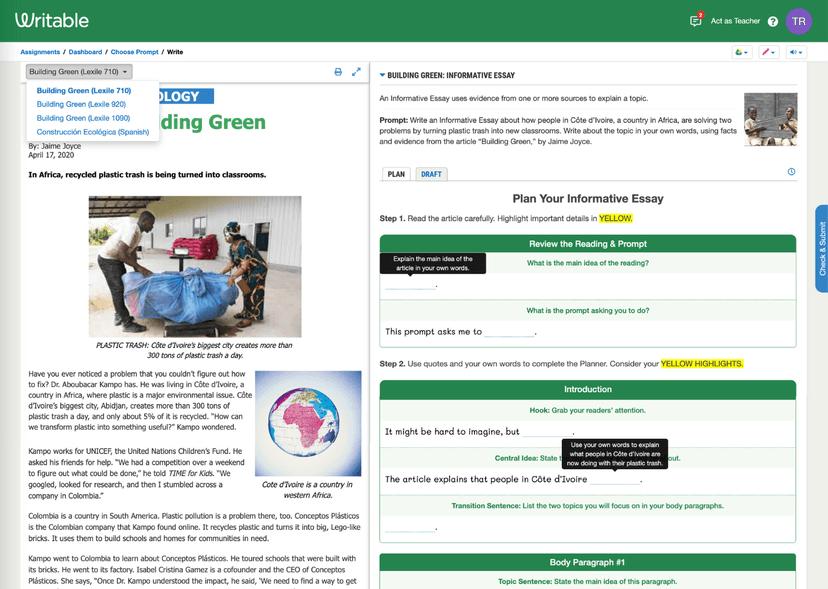Activate the read-aloud speaker tool
Image resolution: width=828 pixels, height=589 pixels.
[x=793, y=51]
